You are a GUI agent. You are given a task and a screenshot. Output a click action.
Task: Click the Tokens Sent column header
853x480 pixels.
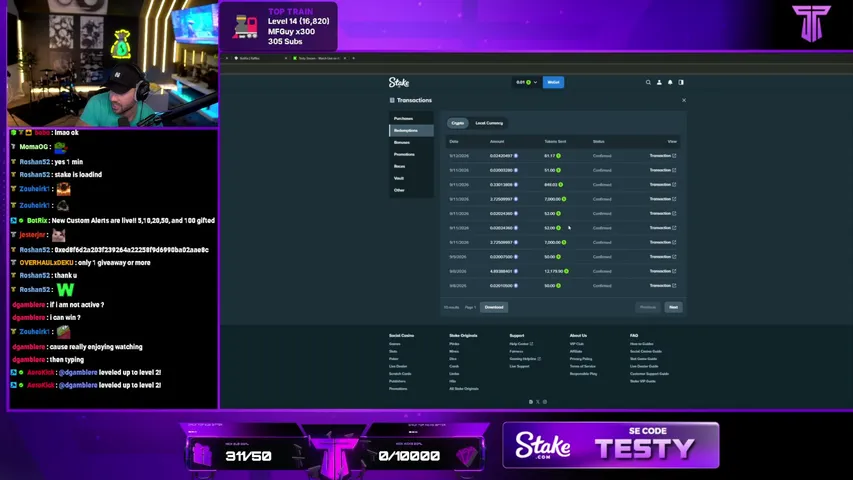(x=555, y=141)
